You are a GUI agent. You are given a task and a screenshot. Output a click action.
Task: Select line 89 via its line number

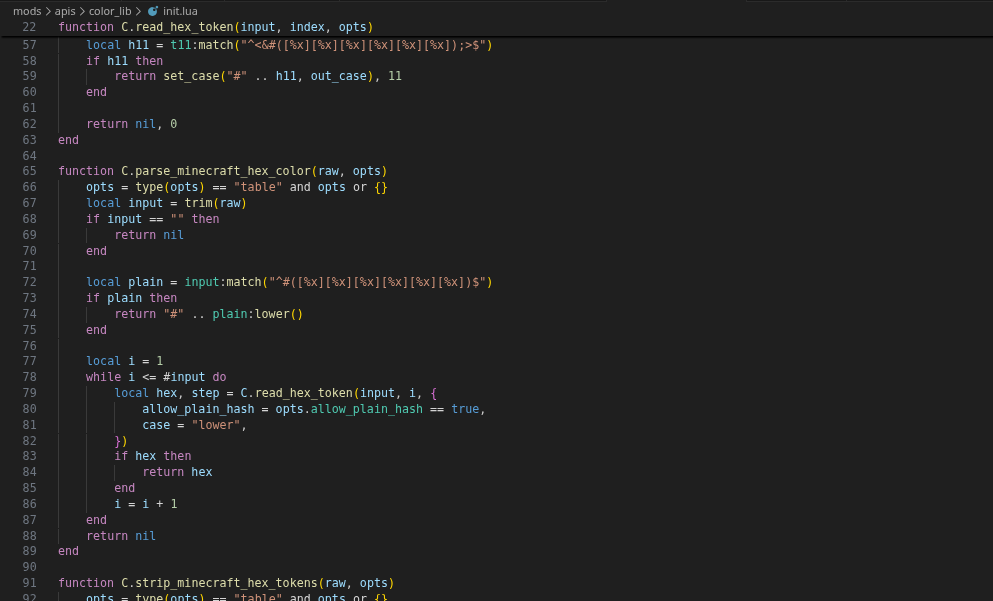click(x=28, y=551)
